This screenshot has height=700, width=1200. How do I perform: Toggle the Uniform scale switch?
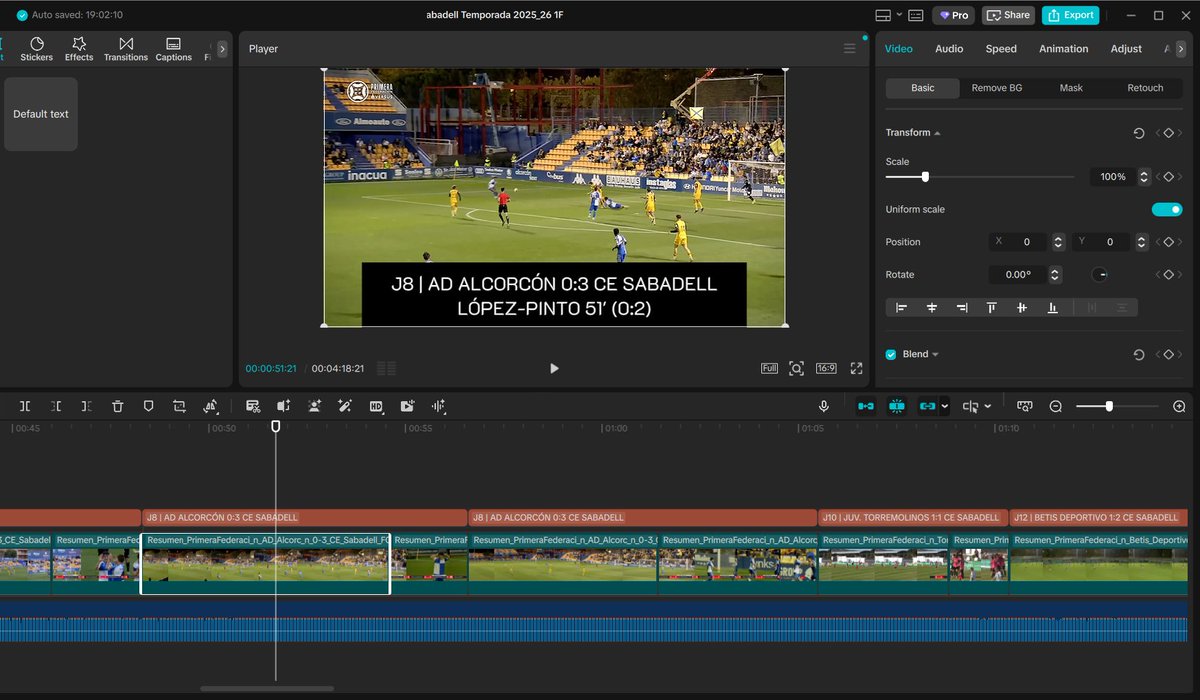[1167, 209]
